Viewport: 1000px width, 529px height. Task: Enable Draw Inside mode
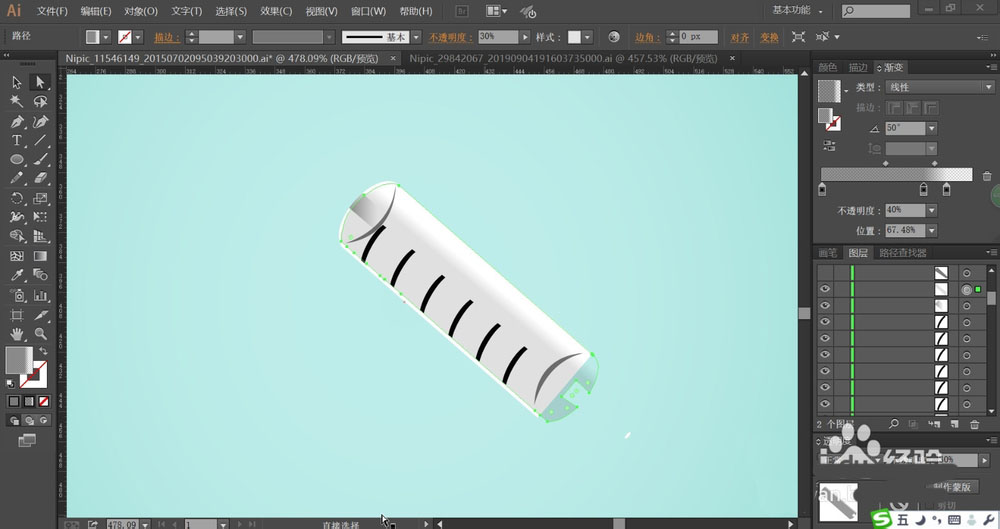(43, 421)
